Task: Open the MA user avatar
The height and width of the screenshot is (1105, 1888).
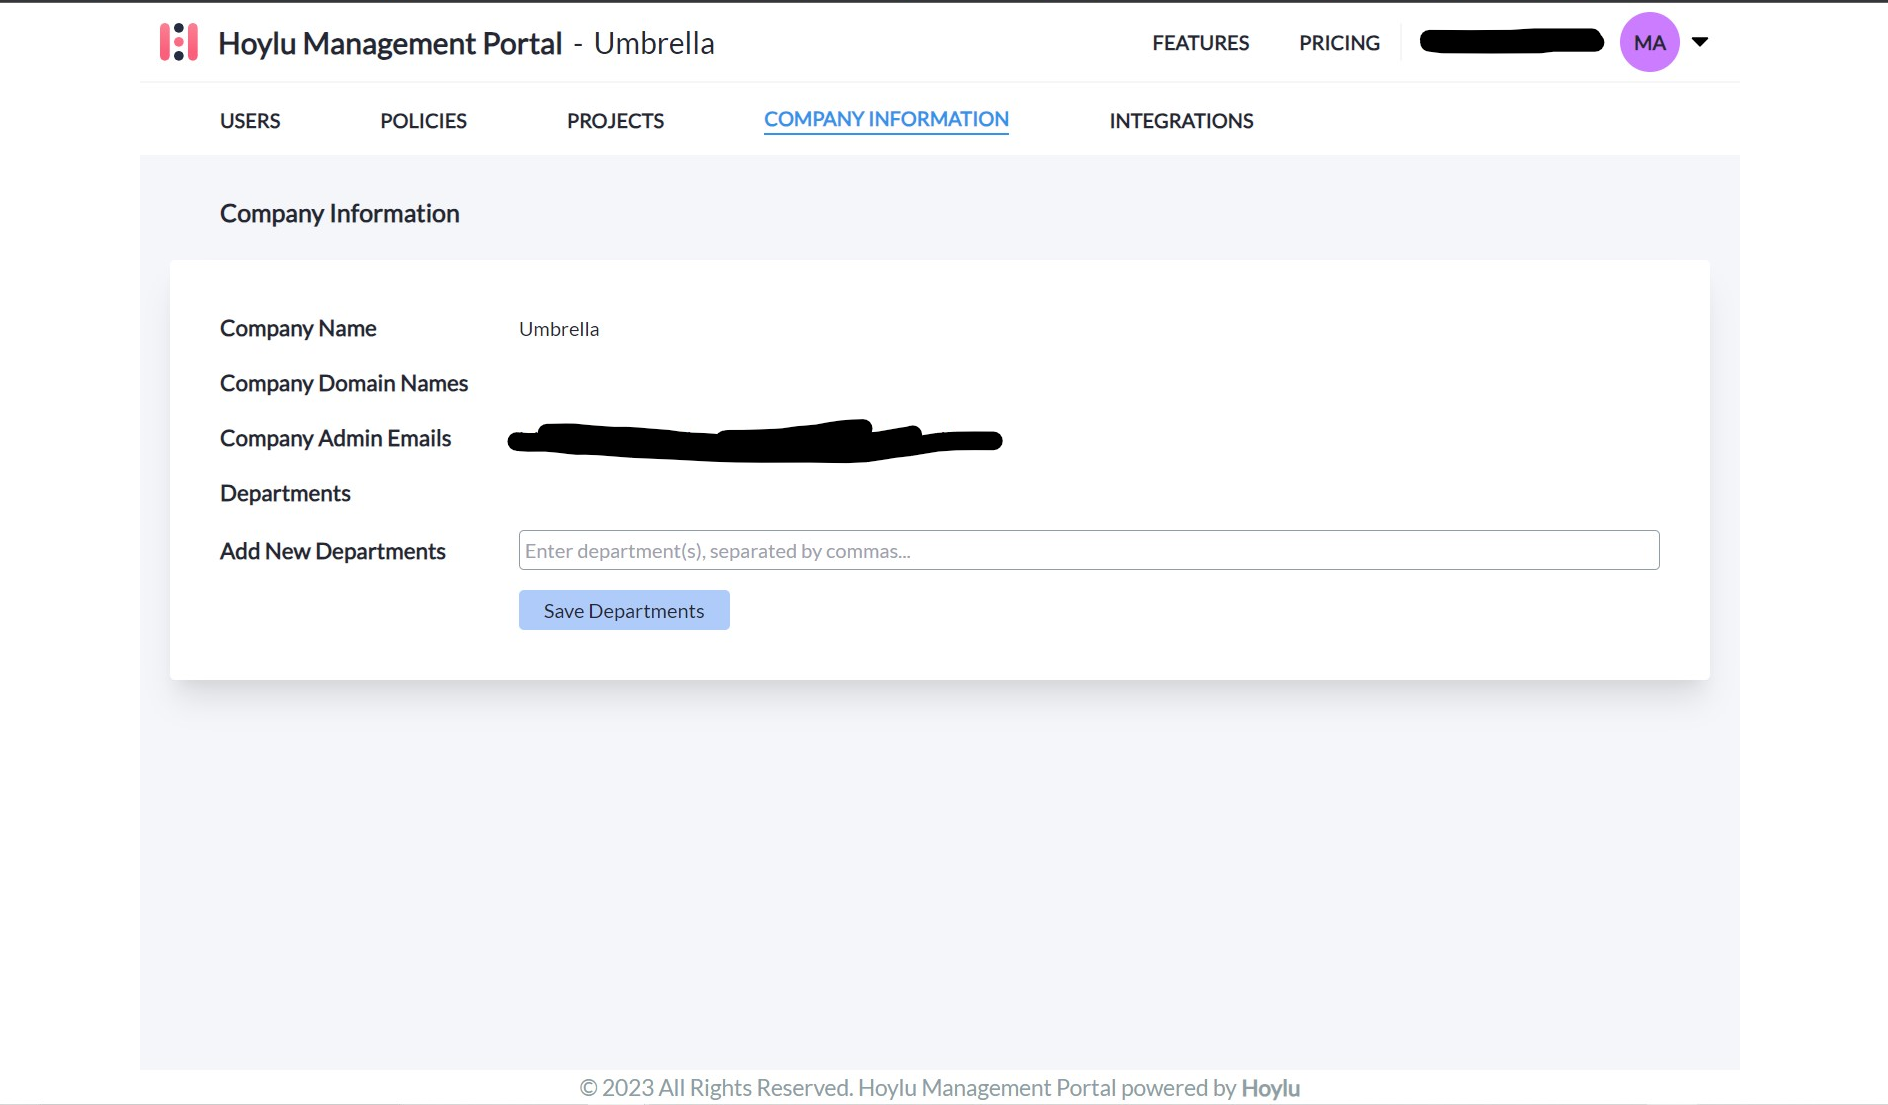Action: coord(1649,42)
